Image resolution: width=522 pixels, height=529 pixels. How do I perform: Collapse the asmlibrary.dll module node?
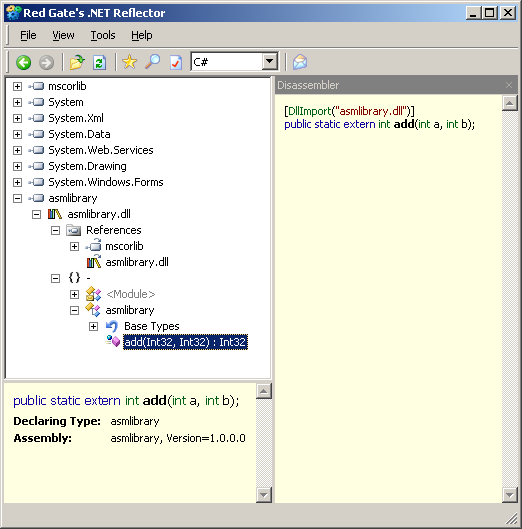point(36,214)
